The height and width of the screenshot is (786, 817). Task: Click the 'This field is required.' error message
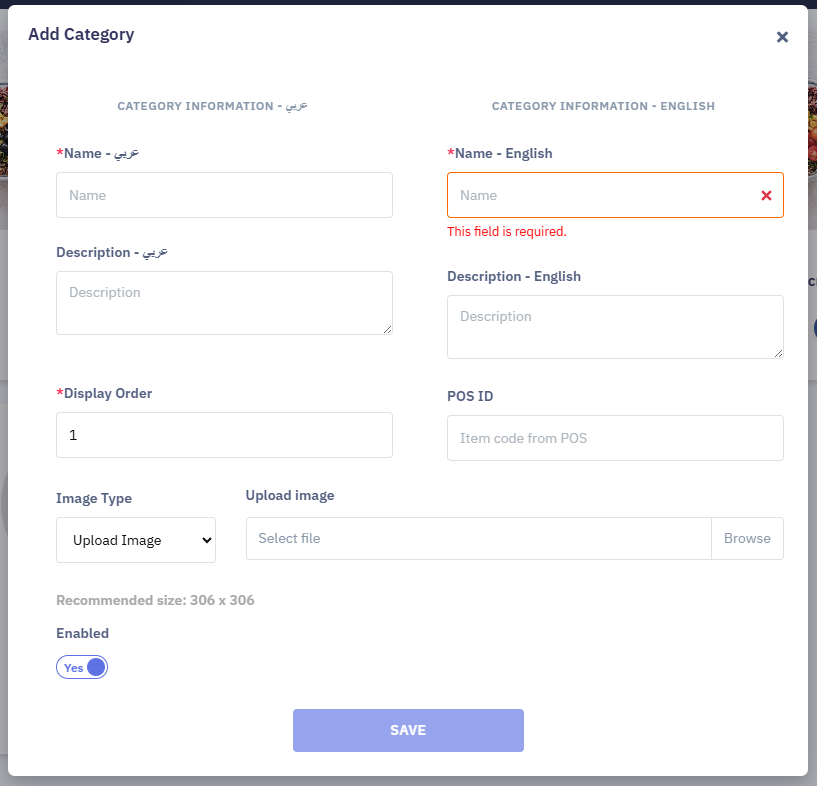click(x=506, y=231)
